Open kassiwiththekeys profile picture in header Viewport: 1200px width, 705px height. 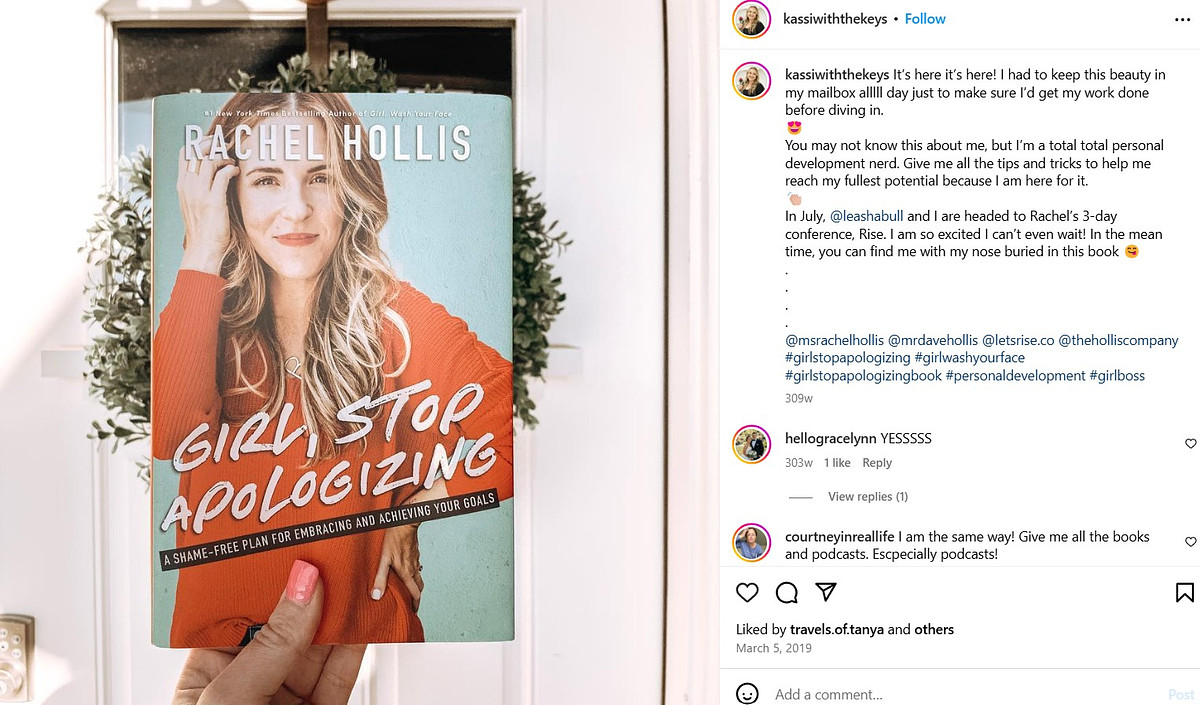click(x=751, y=19)
